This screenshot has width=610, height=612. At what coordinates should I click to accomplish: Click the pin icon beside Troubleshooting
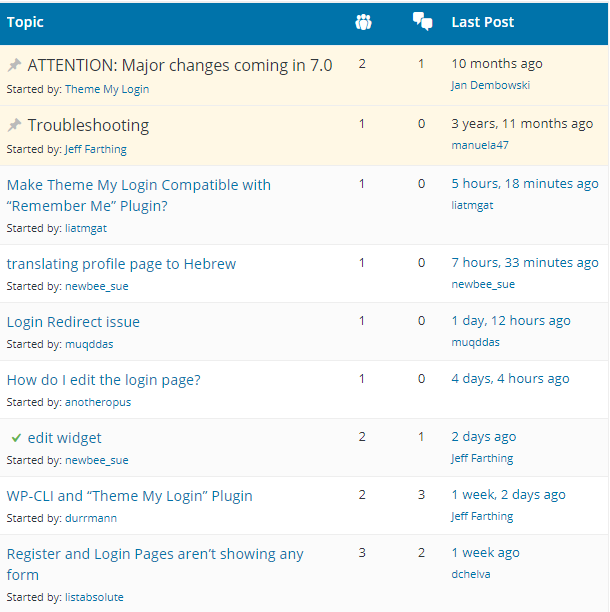pyautogui.click(x=14, y=126)
